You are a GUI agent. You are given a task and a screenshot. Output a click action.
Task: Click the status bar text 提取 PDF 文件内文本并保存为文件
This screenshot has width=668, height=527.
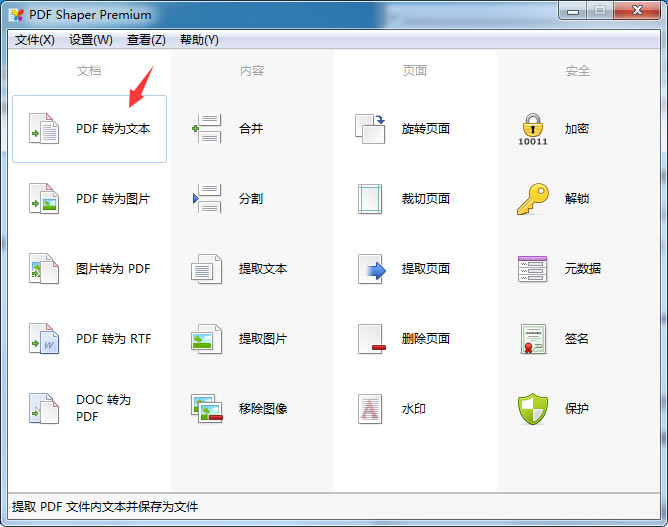coord(105,507)
